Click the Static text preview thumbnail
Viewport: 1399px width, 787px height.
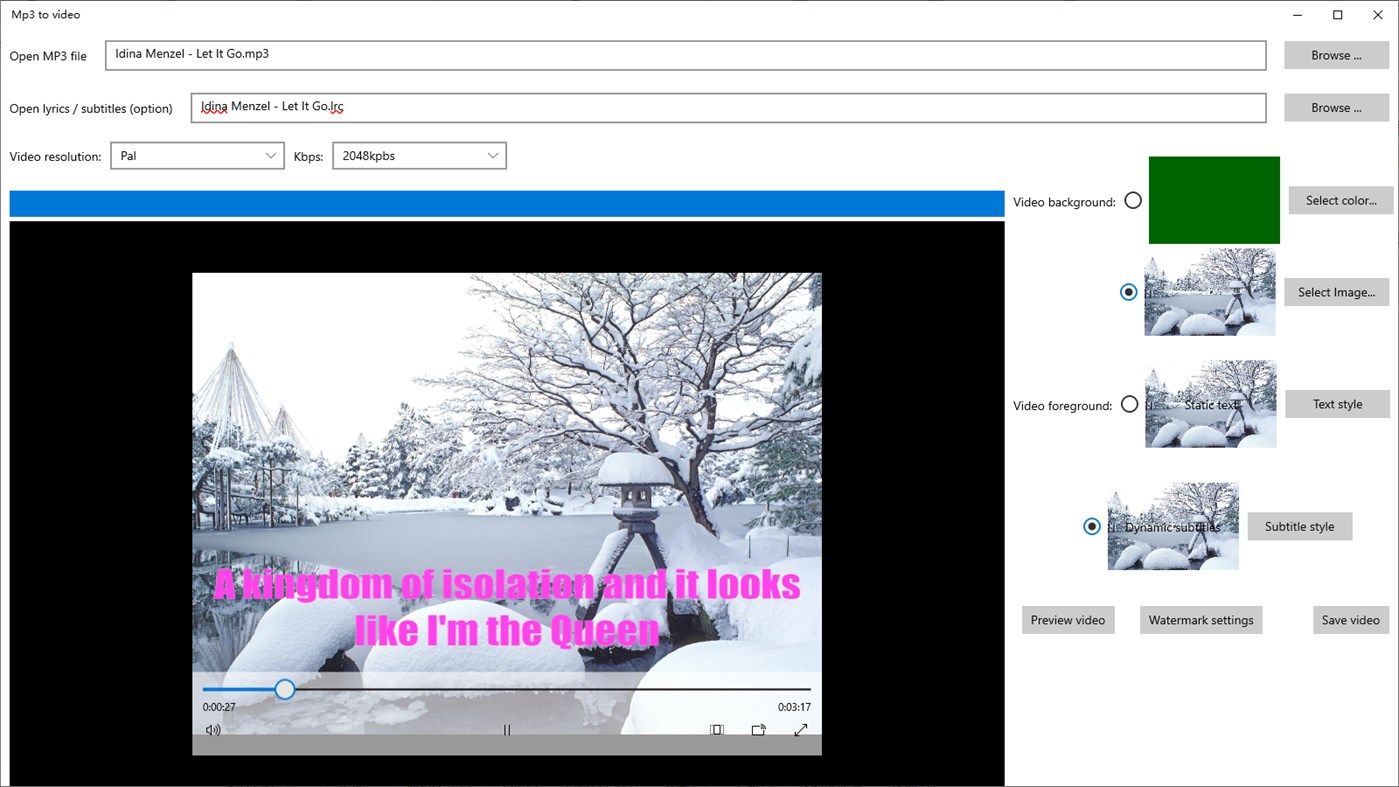[x=1210, y=404]
